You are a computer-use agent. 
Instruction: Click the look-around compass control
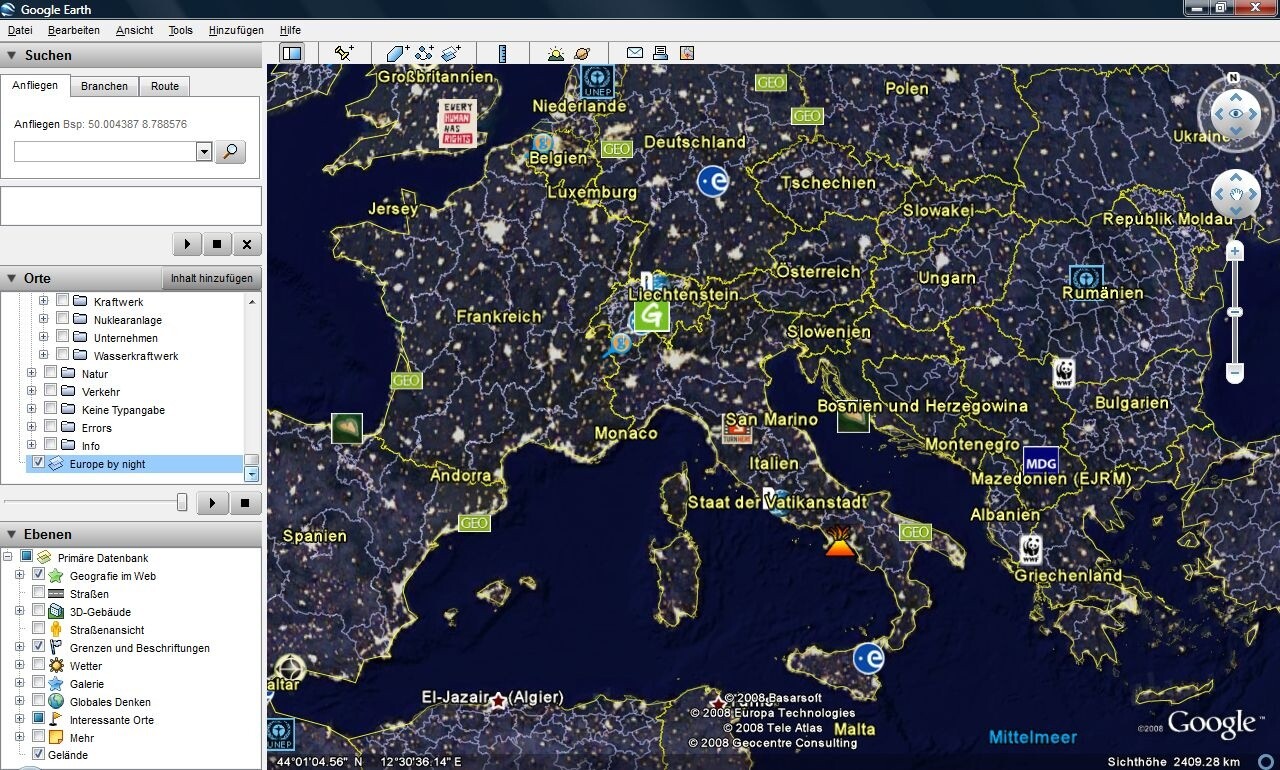1236,113
